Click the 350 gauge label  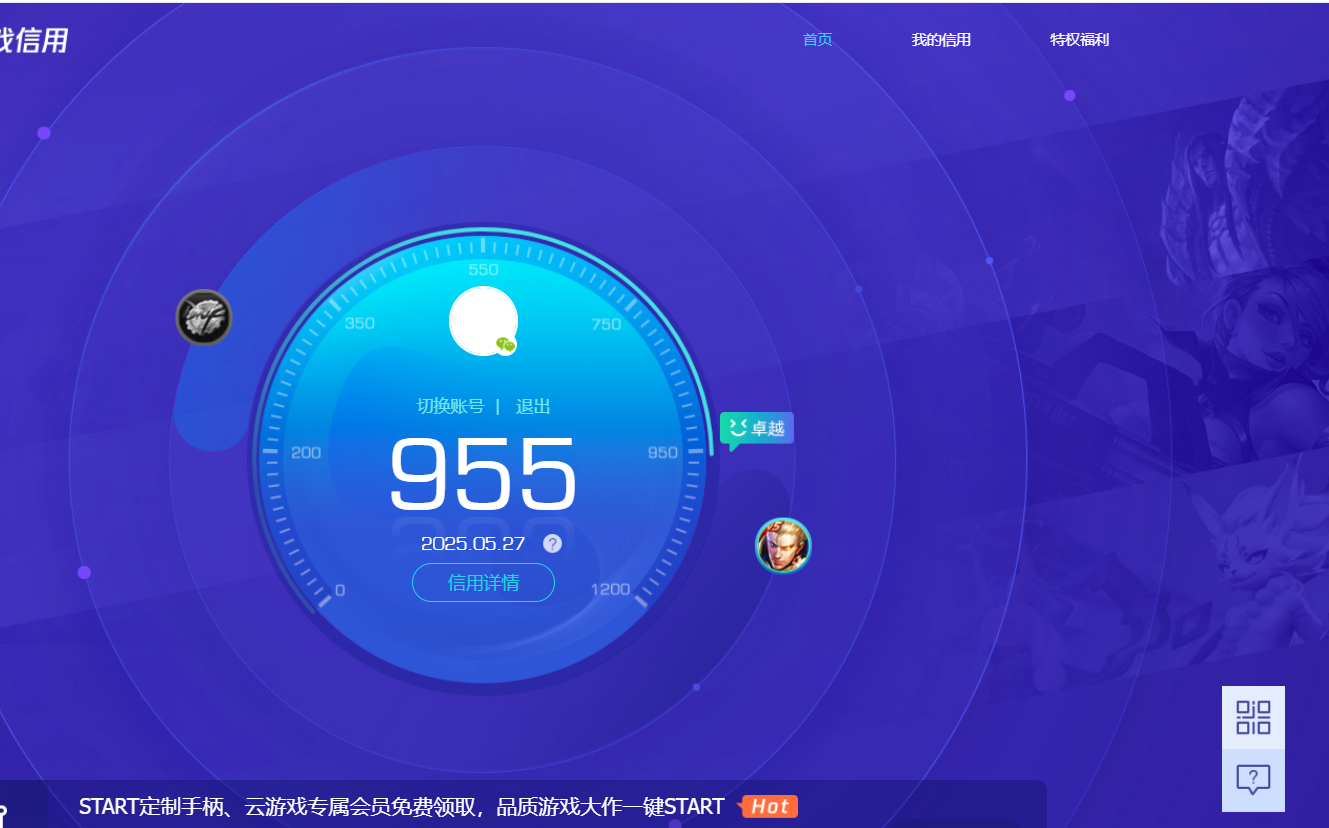click(360, 324)
